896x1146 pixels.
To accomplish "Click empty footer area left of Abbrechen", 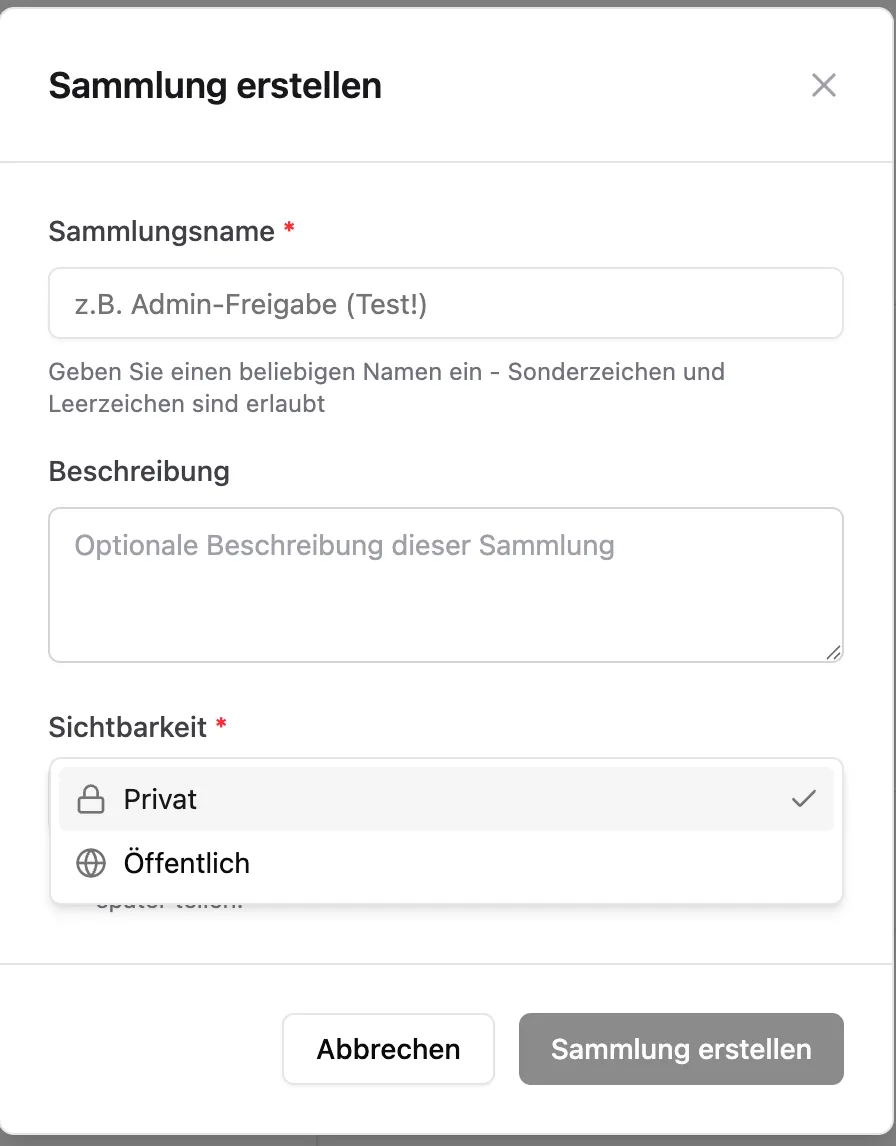I will coord(150,1049).
